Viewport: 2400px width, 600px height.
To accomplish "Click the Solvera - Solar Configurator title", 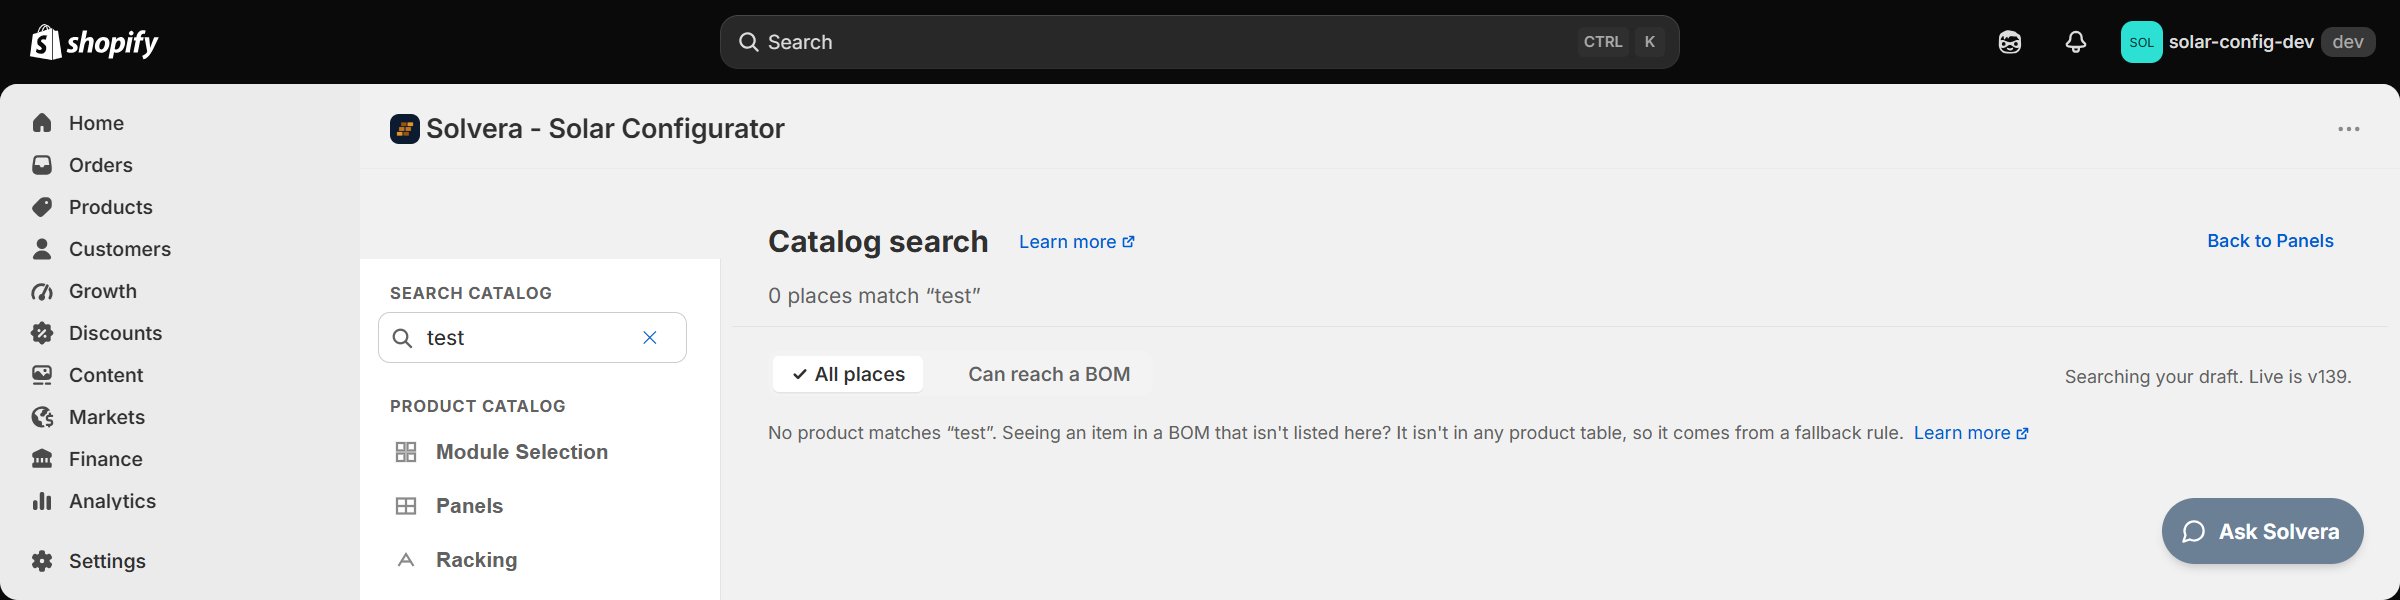I will tap(605, 129).
